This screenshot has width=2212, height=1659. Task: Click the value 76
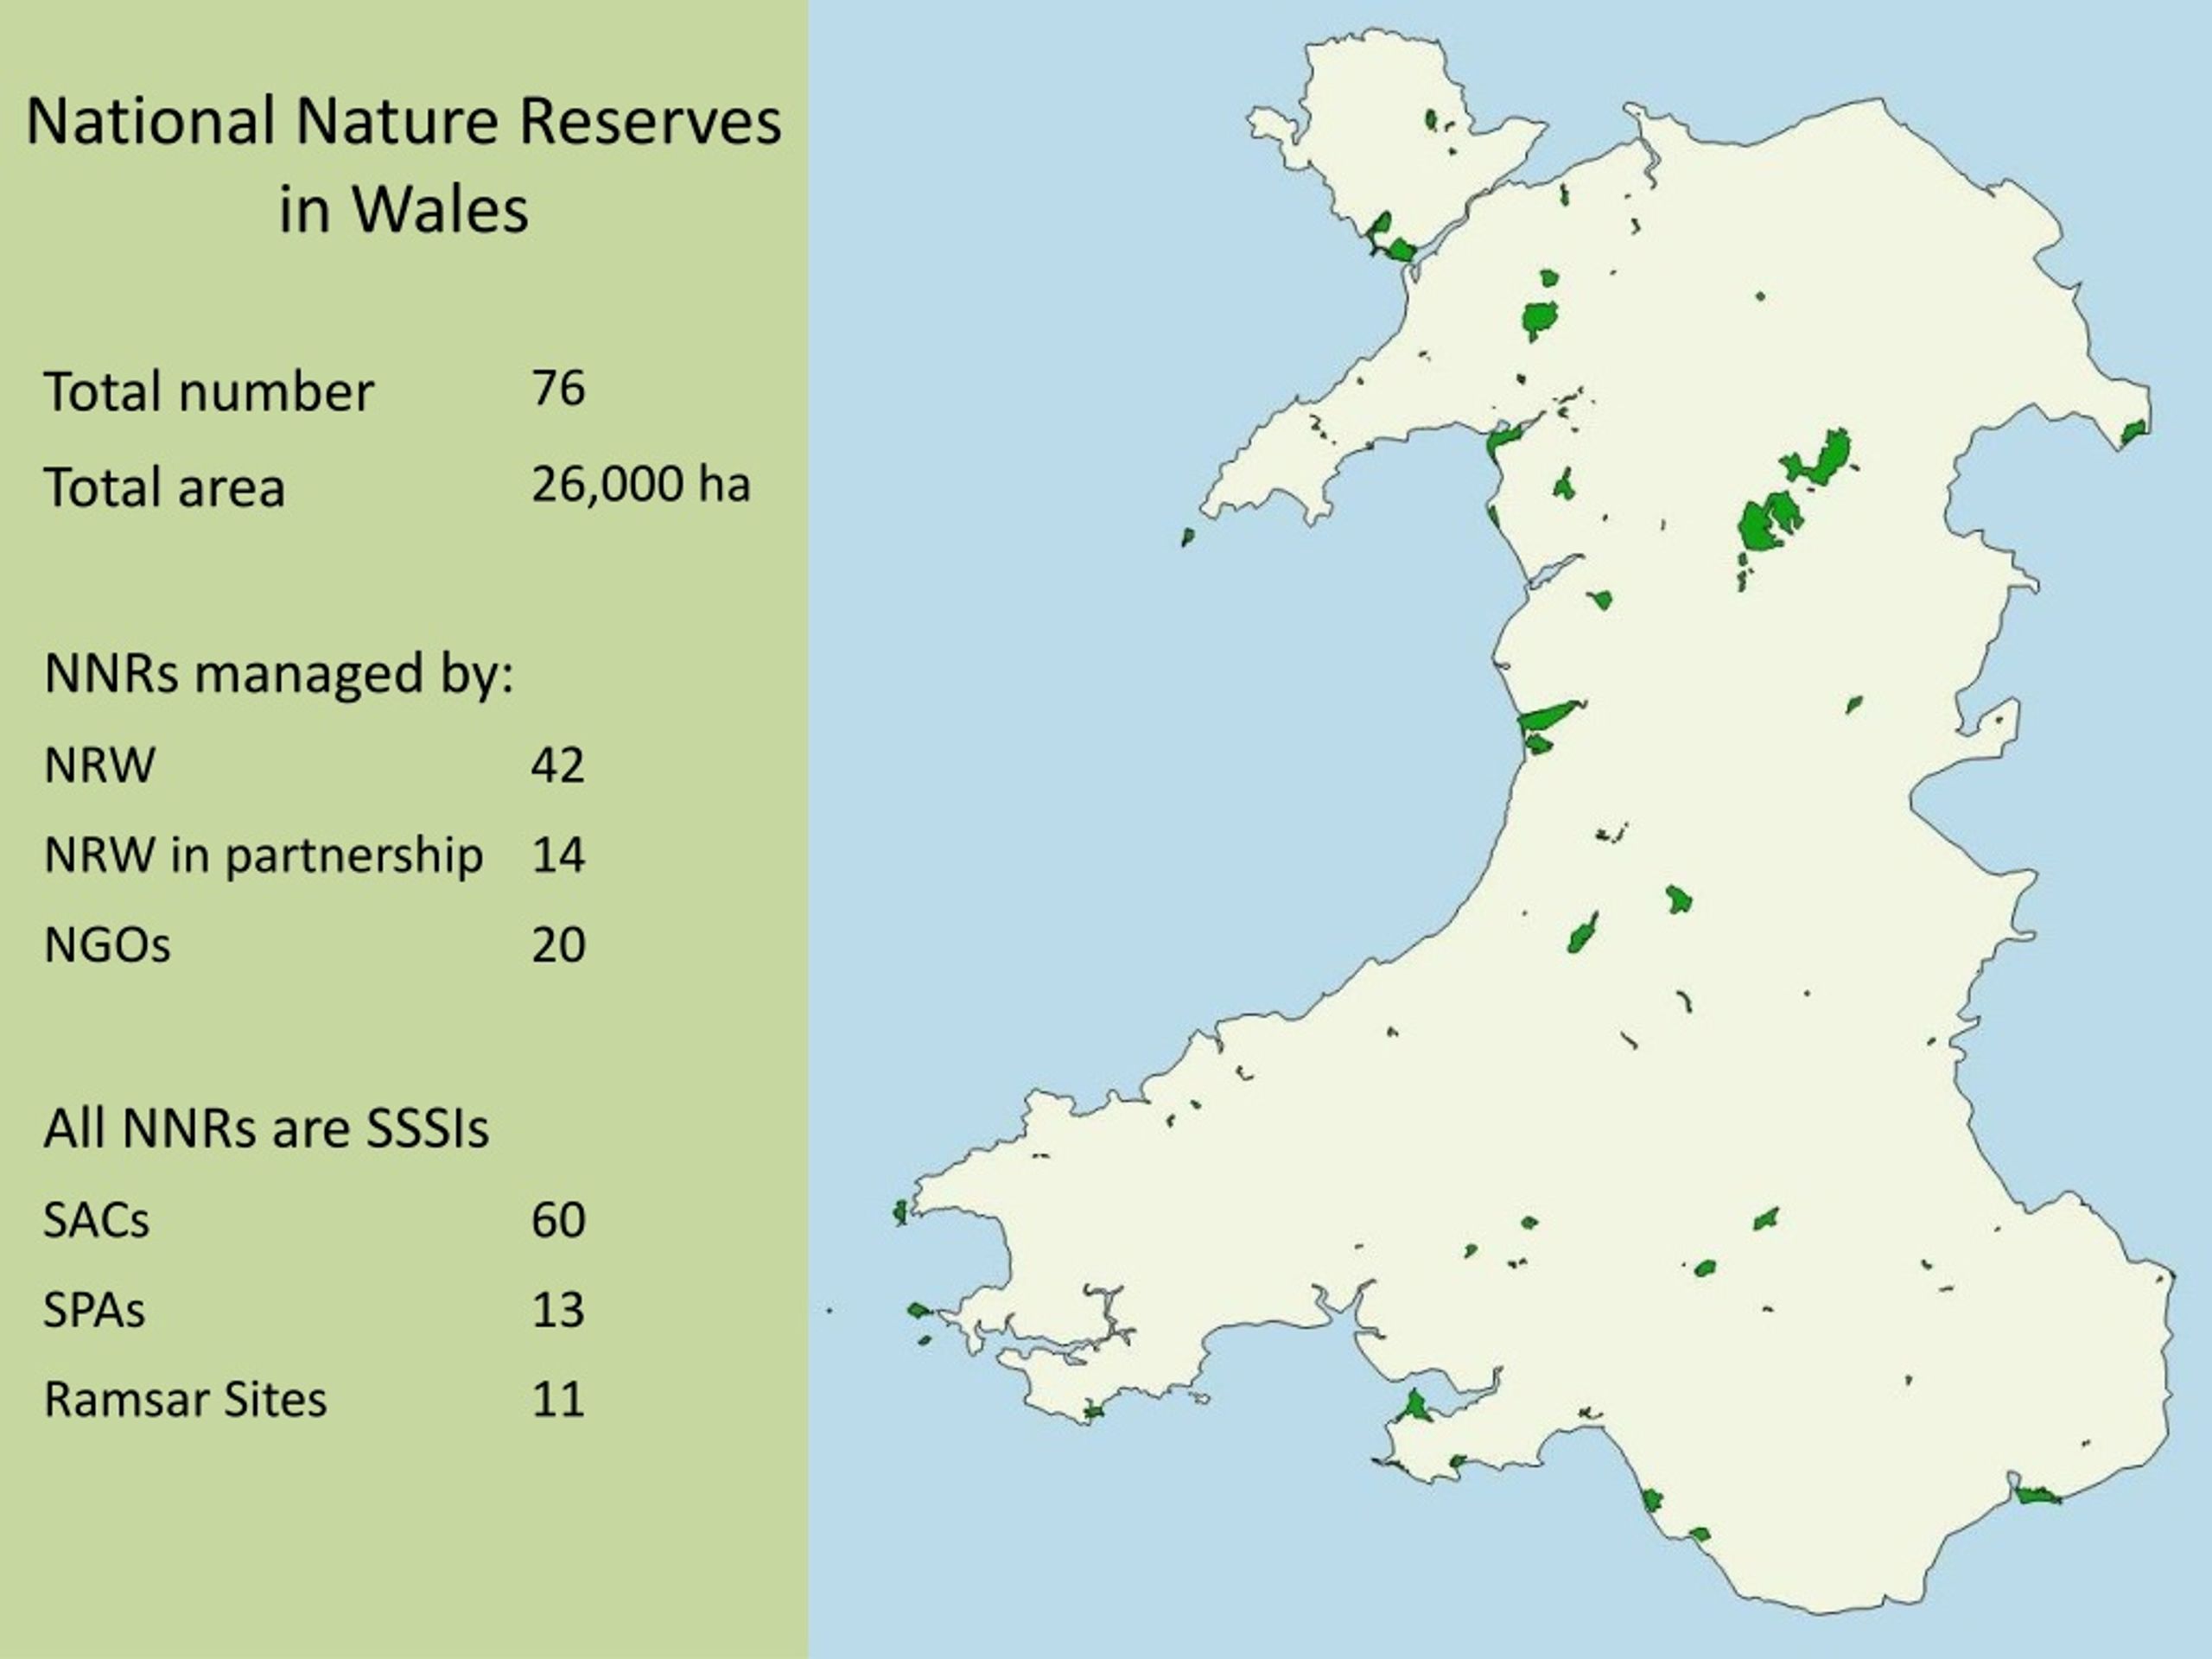tap(558, 388)
